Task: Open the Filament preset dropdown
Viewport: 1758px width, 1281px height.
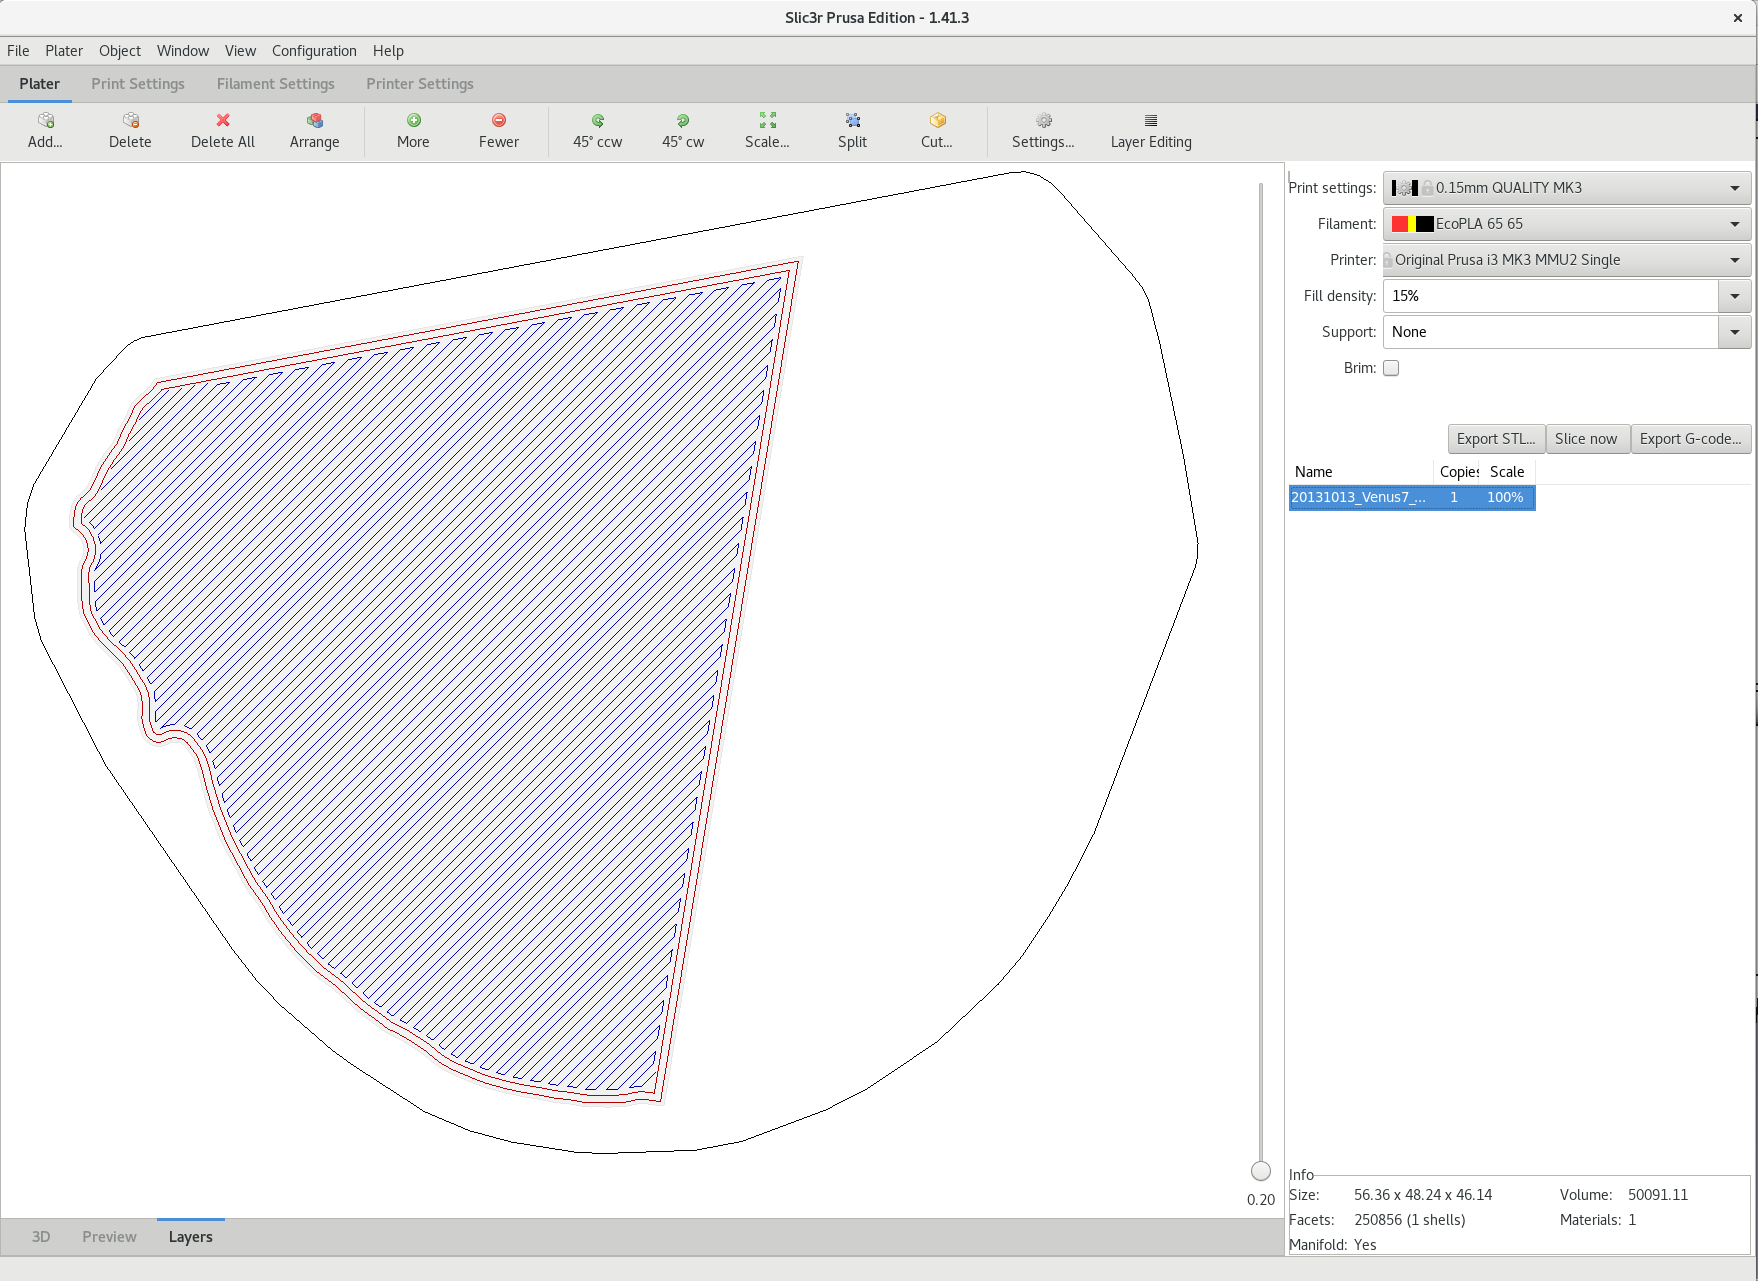Action: tap(1566, 224)
